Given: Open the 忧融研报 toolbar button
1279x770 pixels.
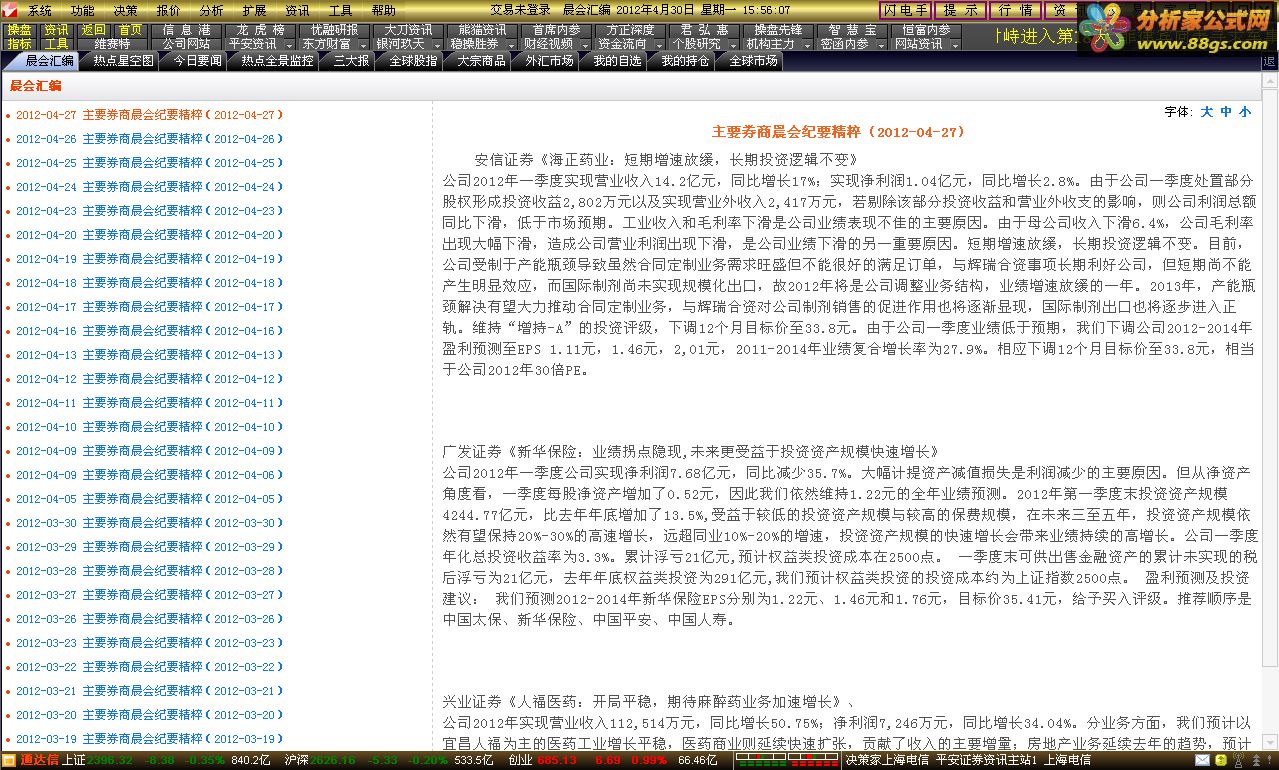Looking at the screenshot, I should (x=334, y=30).
